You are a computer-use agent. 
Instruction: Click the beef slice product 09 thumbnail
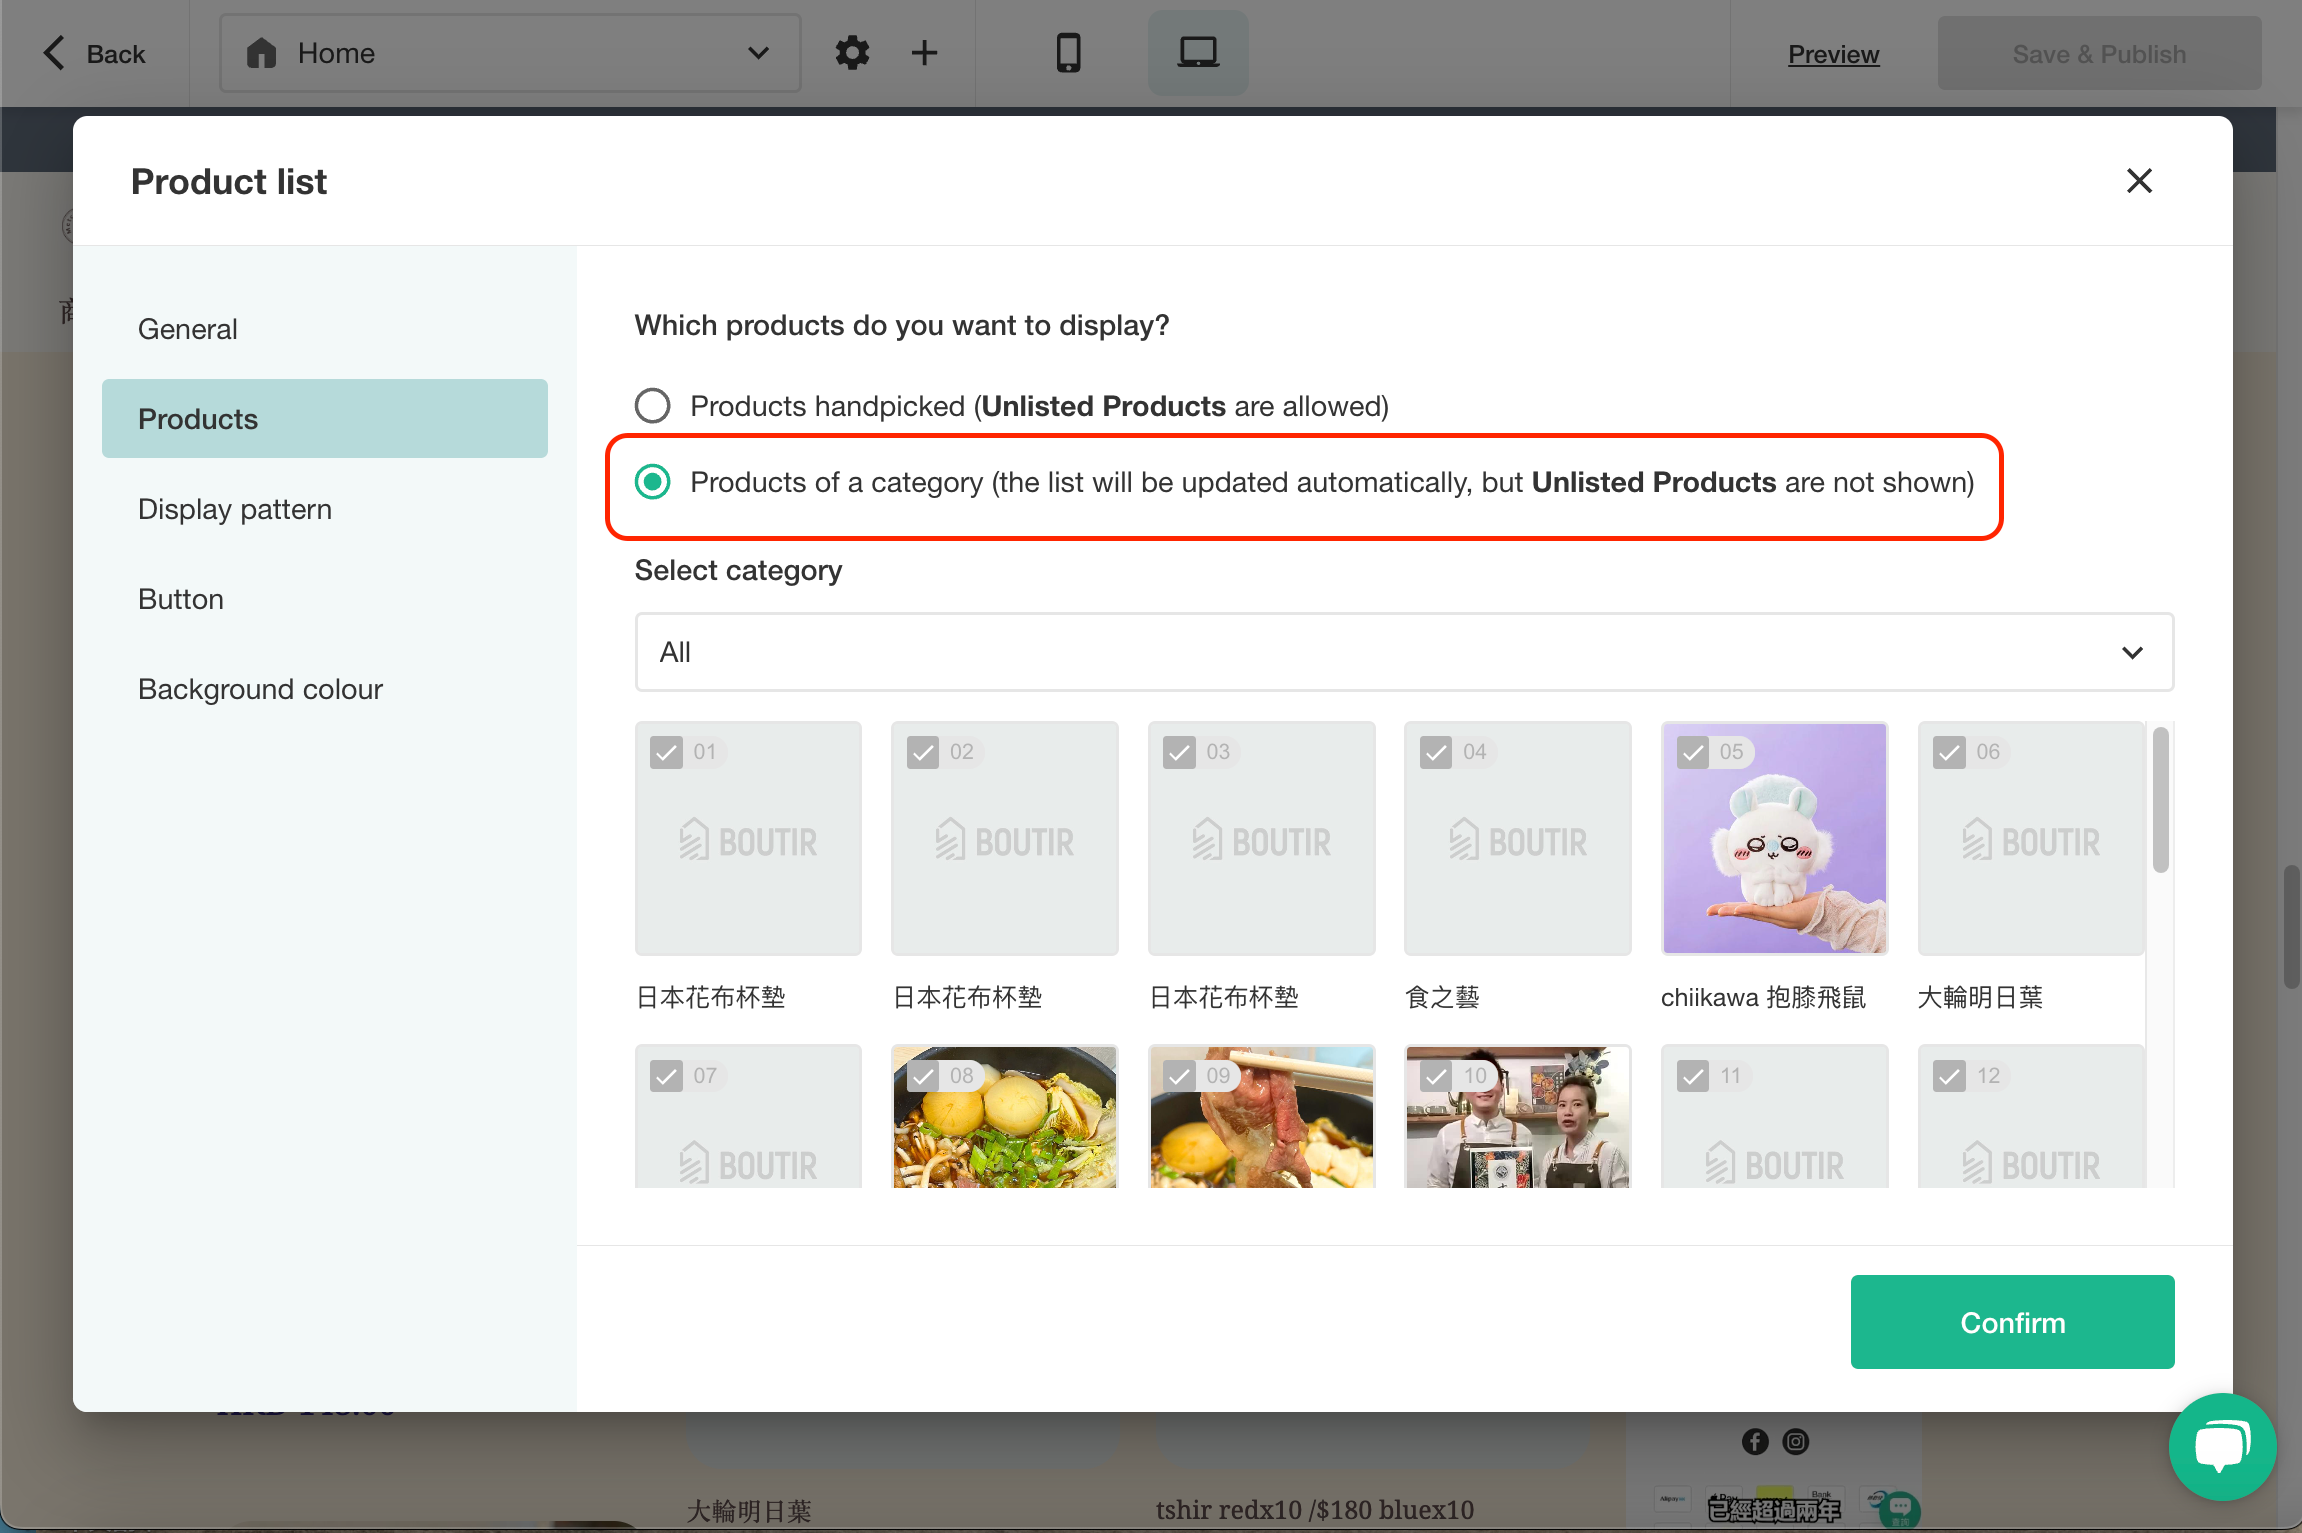[x=1262, y=1117]
